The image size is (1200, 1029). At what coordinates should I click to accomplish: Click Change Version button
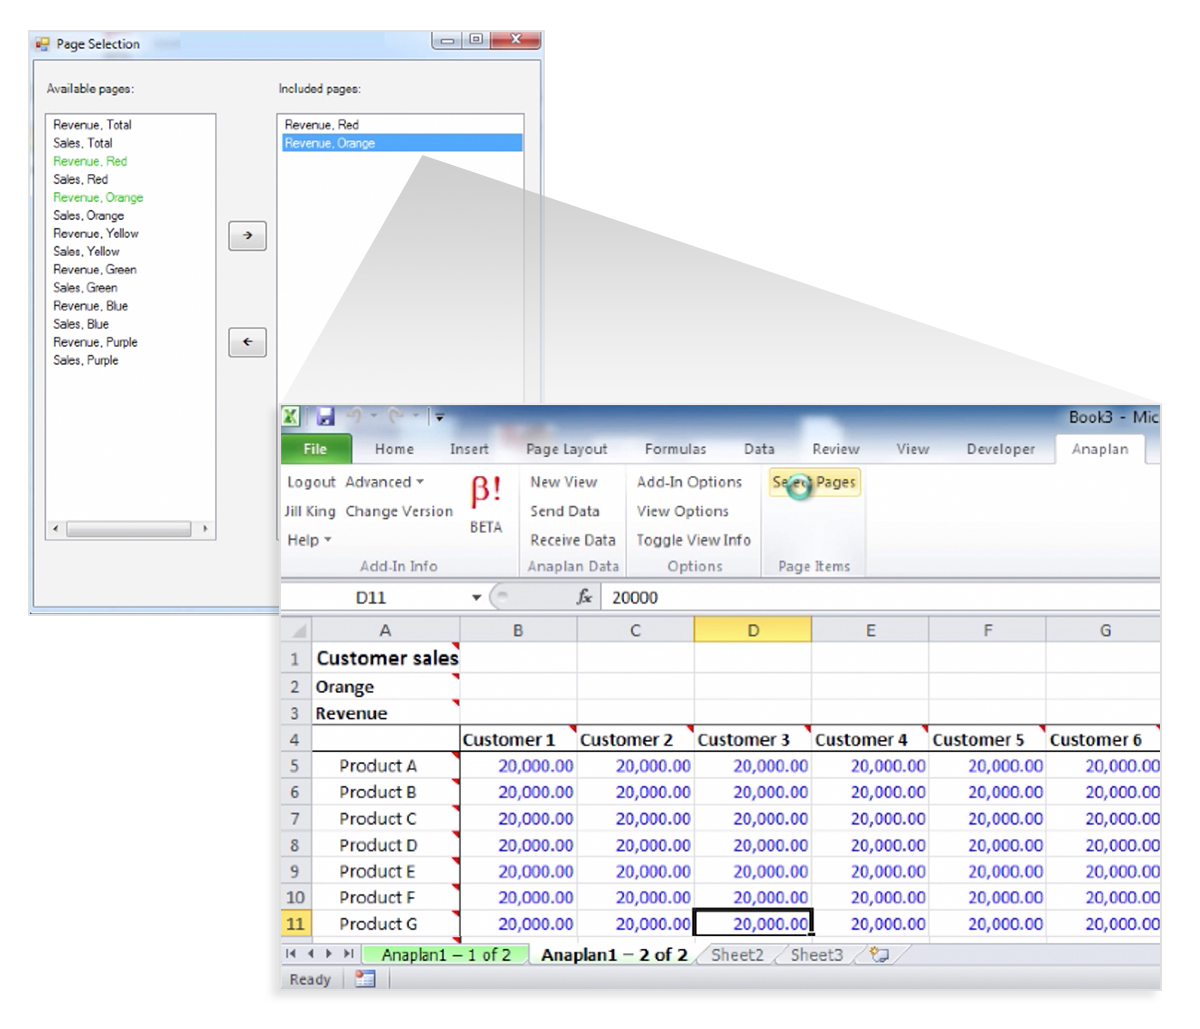[x=399, y=511]
